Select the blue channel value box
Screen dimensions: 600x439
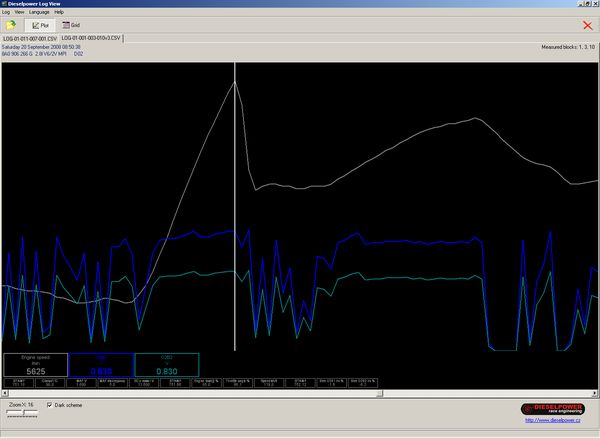[101, 365]
